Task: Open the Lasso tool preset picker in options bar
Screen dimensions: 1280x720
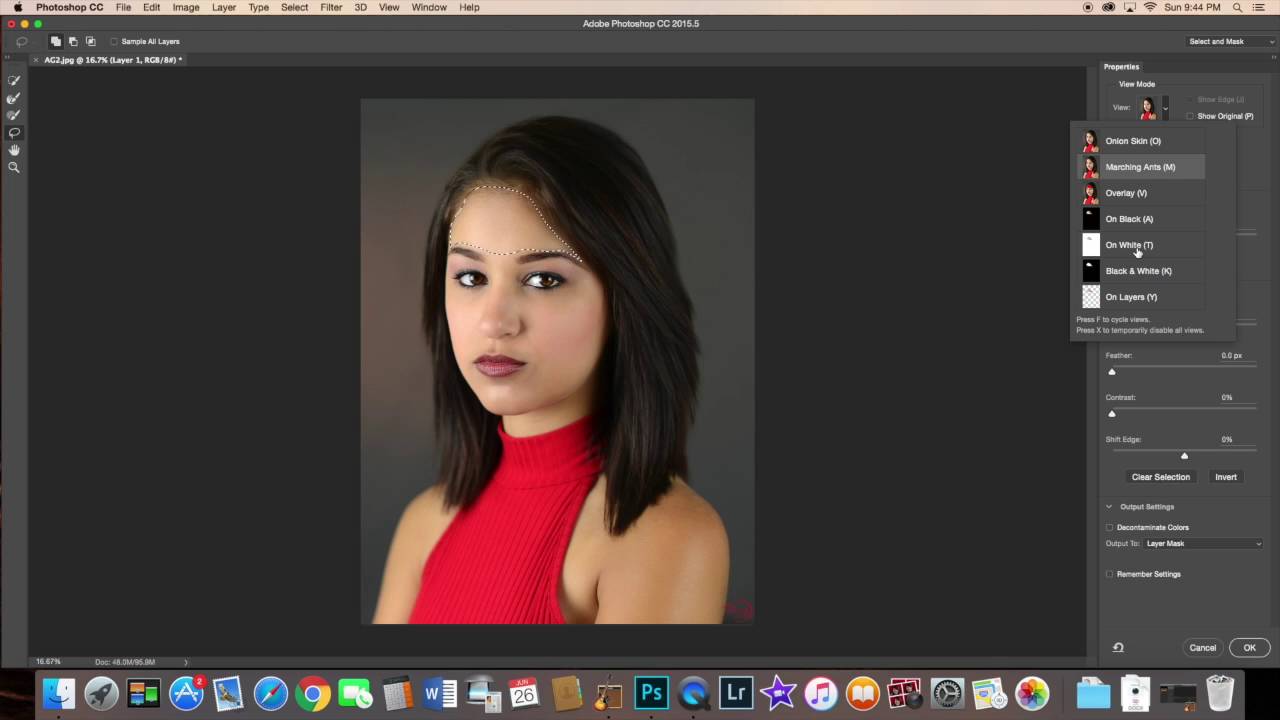Action: point(22,41)
